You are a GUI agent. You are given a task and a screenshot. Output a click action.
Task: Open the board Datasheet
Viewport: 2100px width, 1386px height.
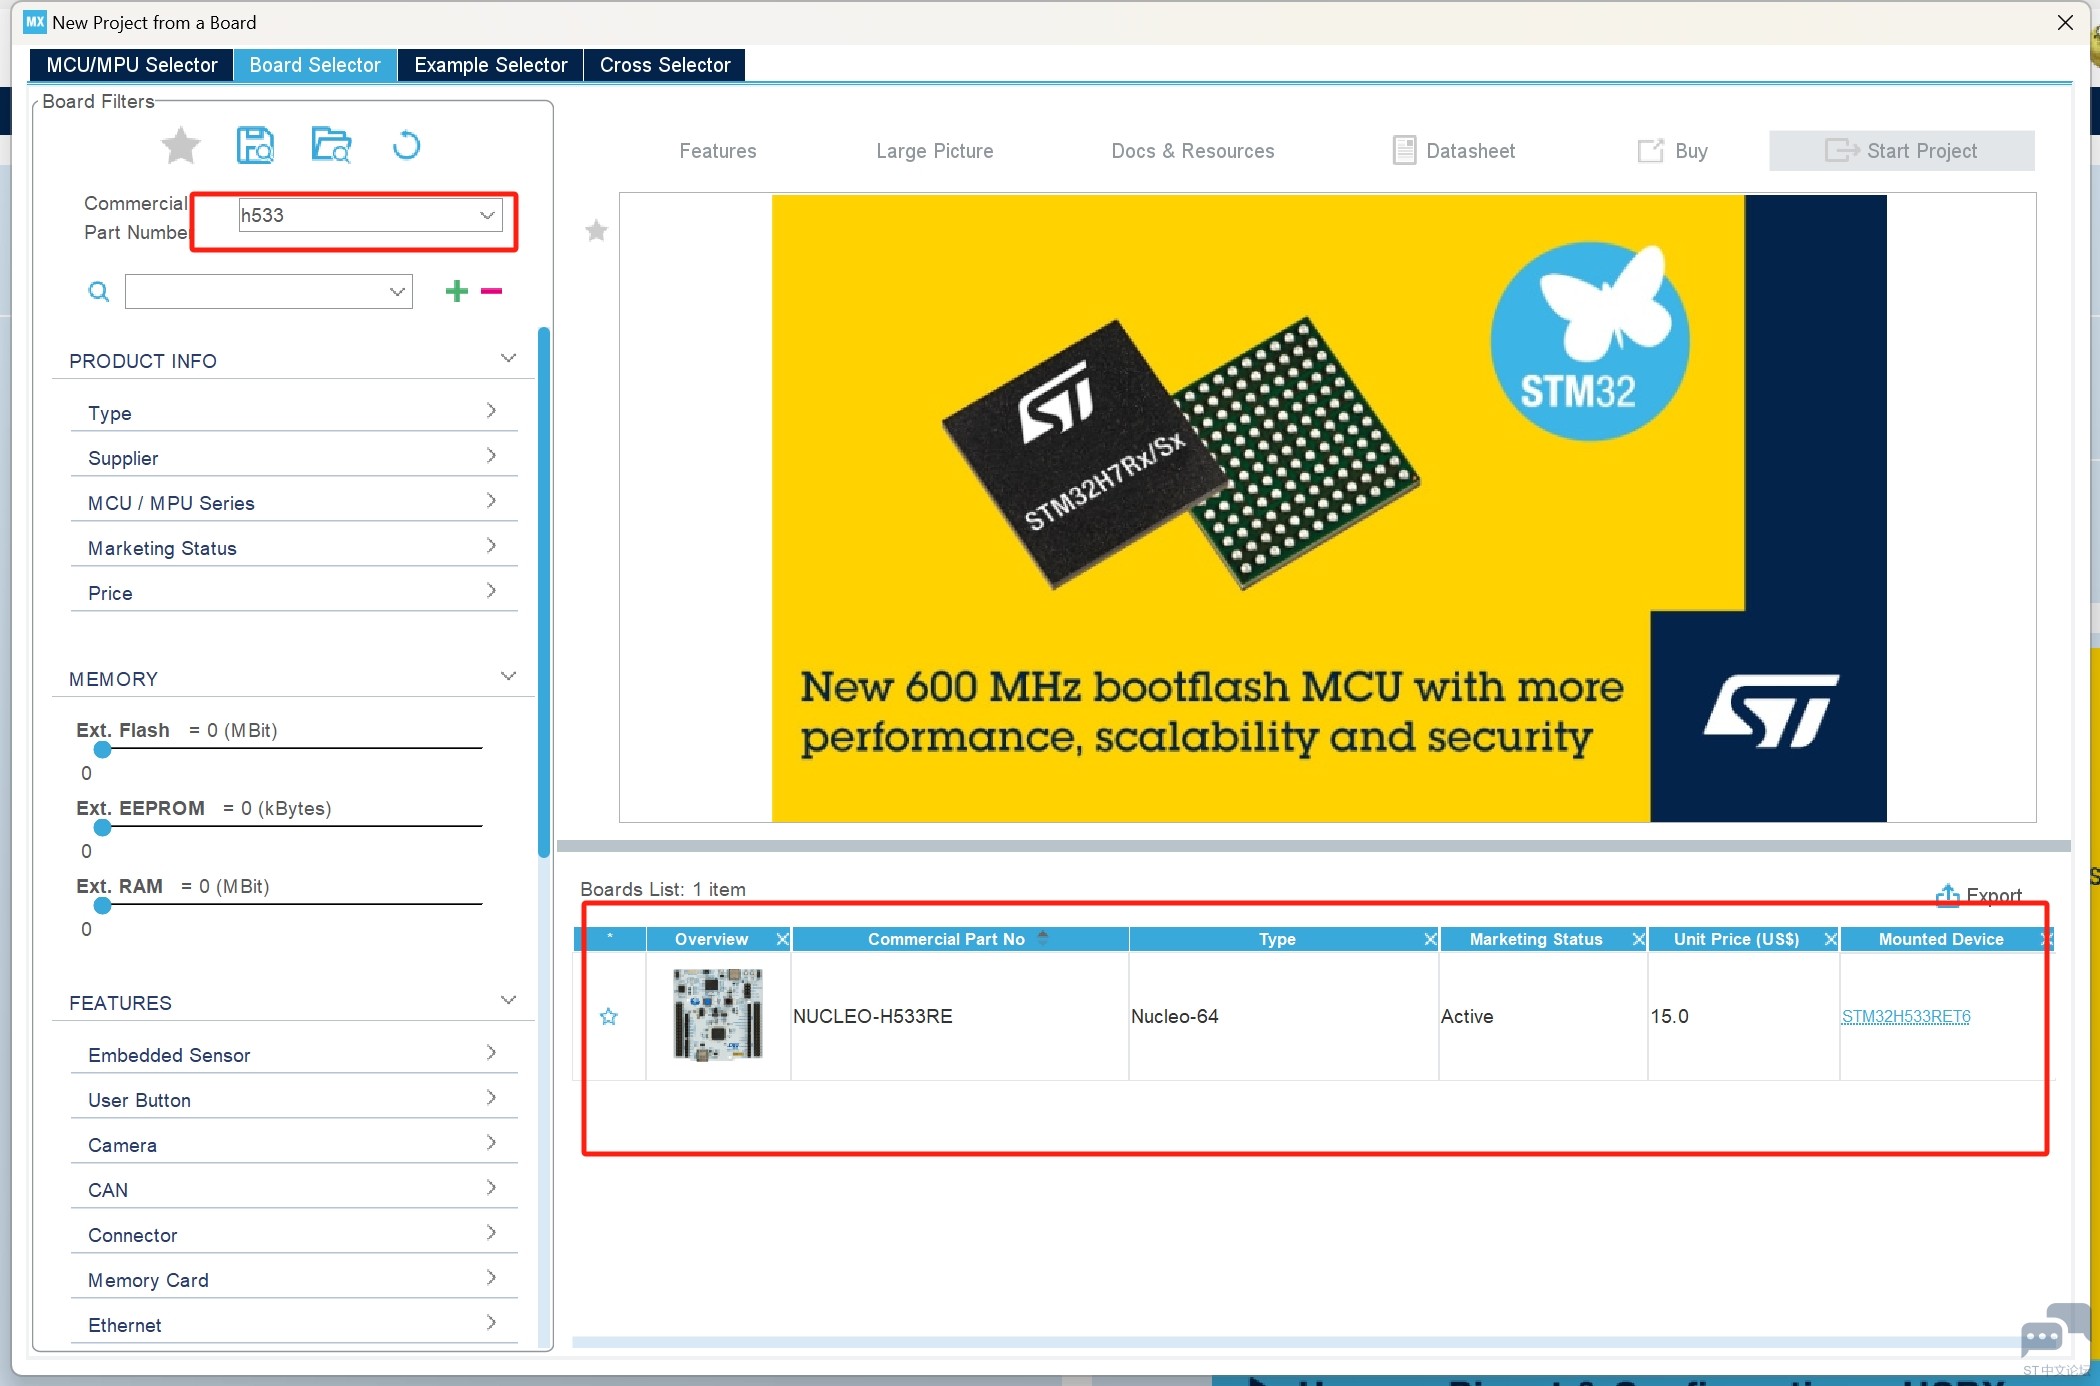tap(1454, 151)
